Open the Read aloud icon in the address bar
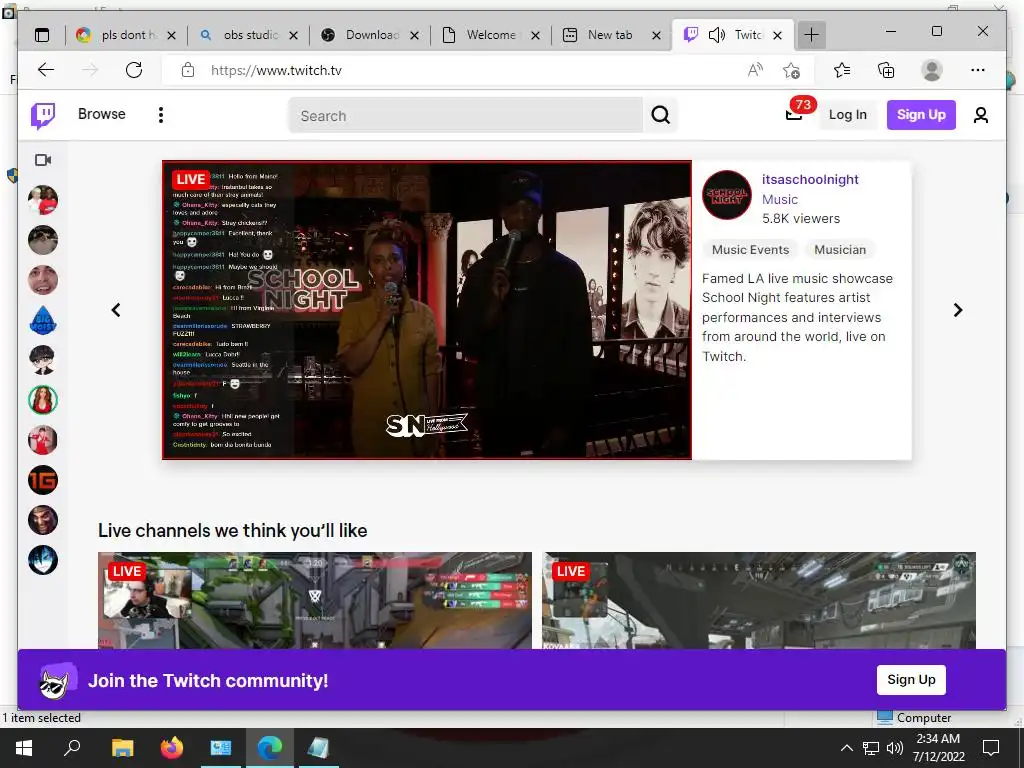1024x768 pixels. [755, 70]
